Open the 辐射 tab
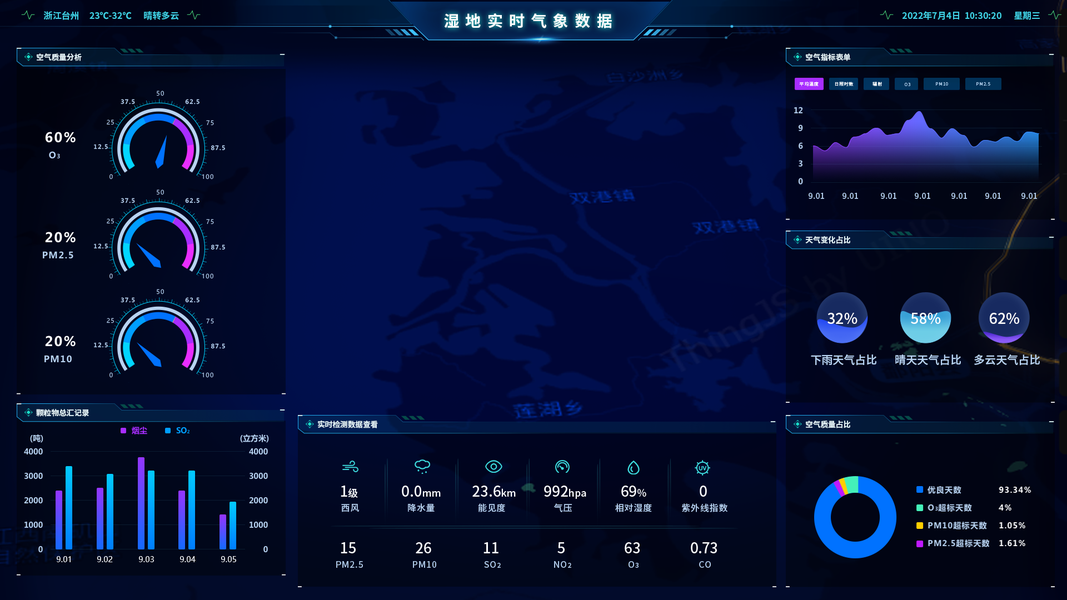The height and width of the screenshot is (600, 1067). [x=876, y=84]
